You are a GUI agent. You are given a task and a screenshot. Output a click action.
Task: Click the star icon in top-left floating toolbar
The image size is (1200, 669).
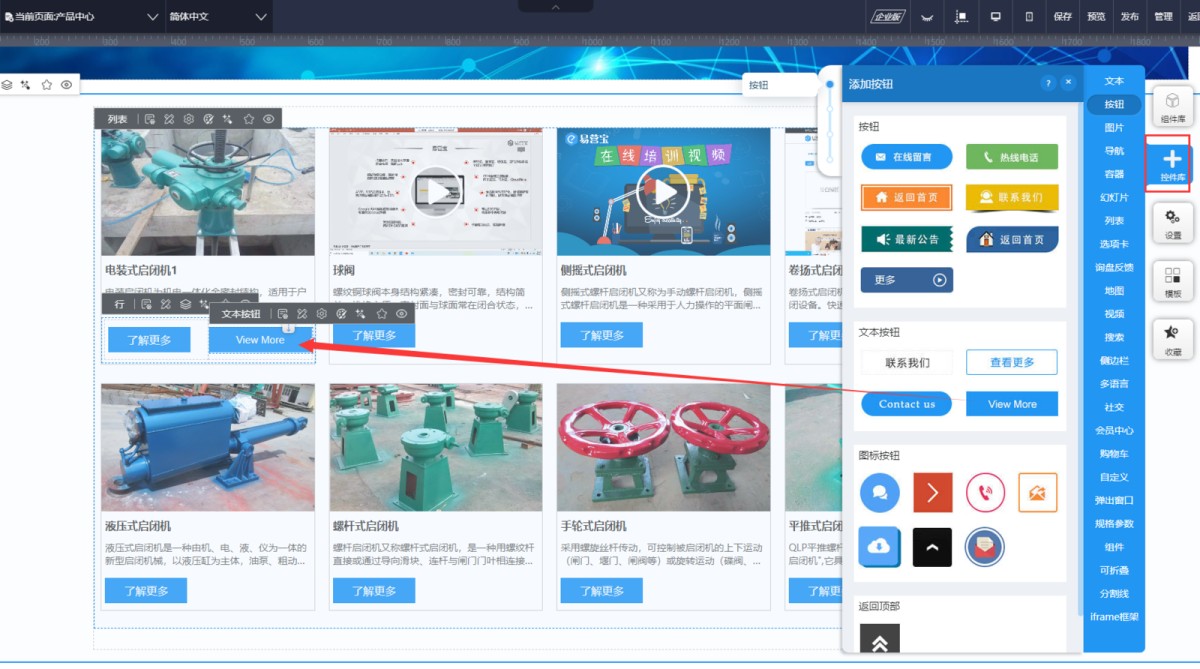click(46, 85)
